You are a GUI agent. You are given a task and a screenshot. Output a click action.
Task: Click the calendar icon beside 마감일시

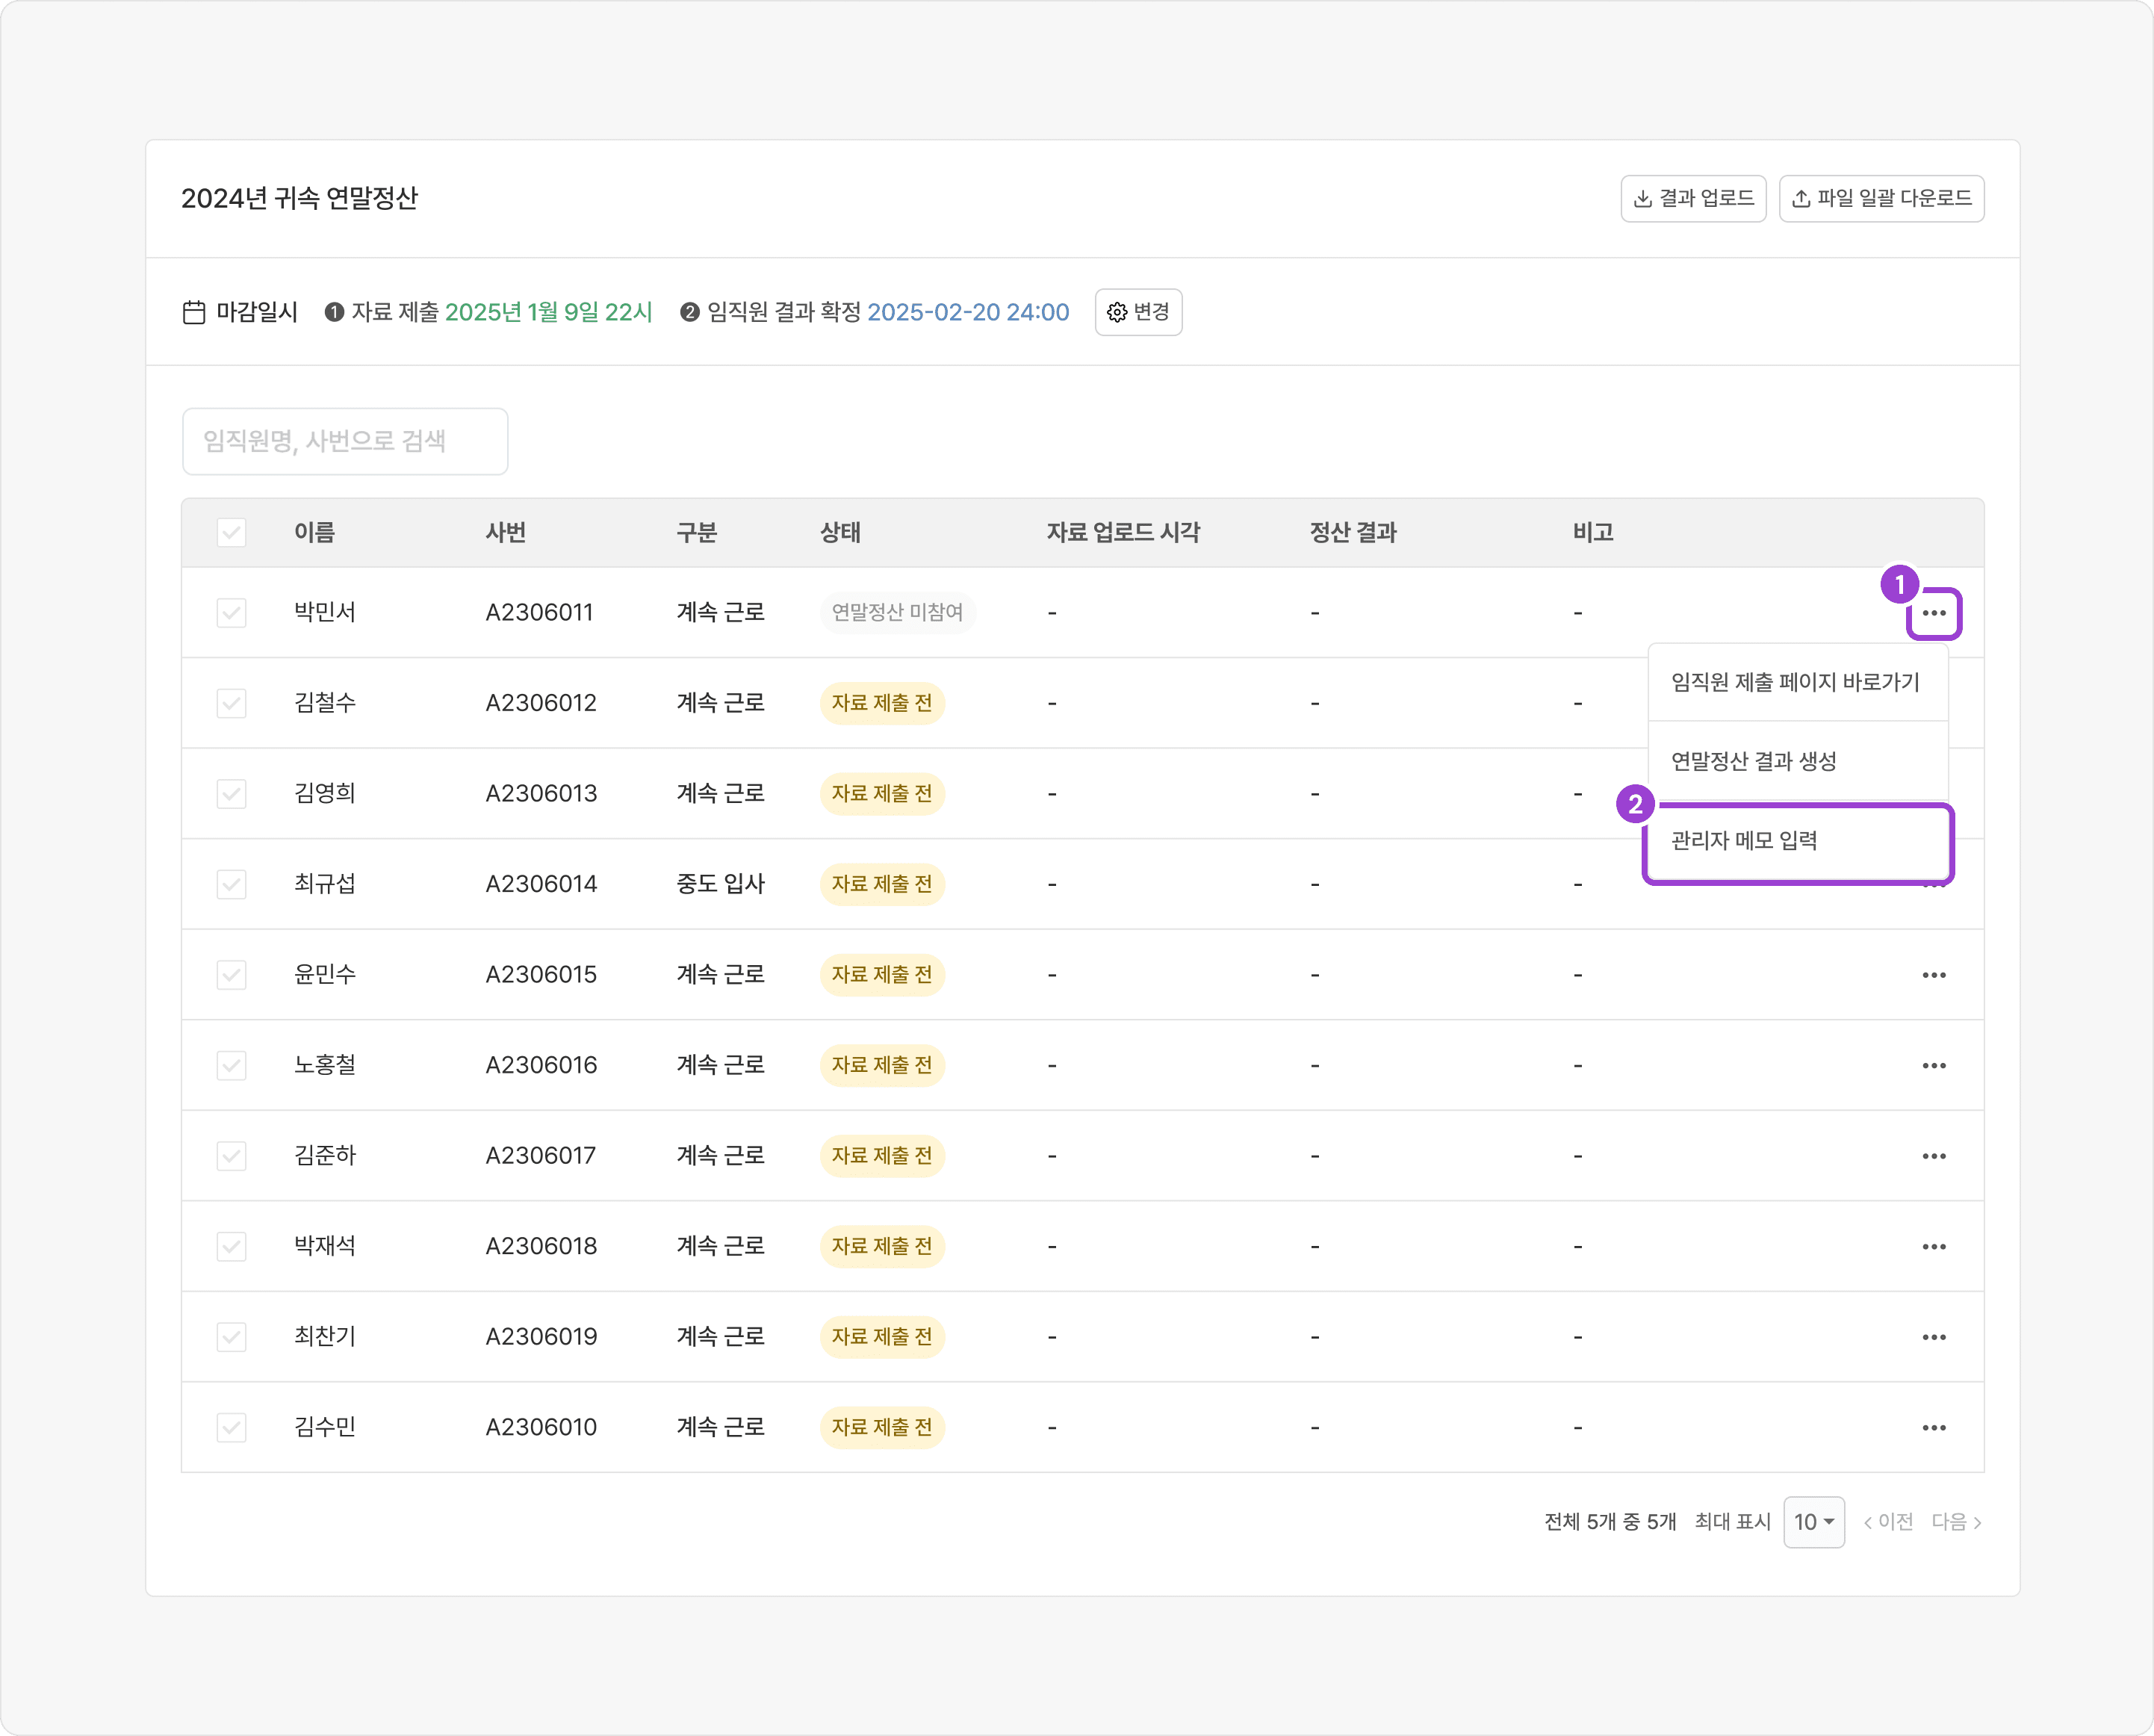(x=194, y=312)
